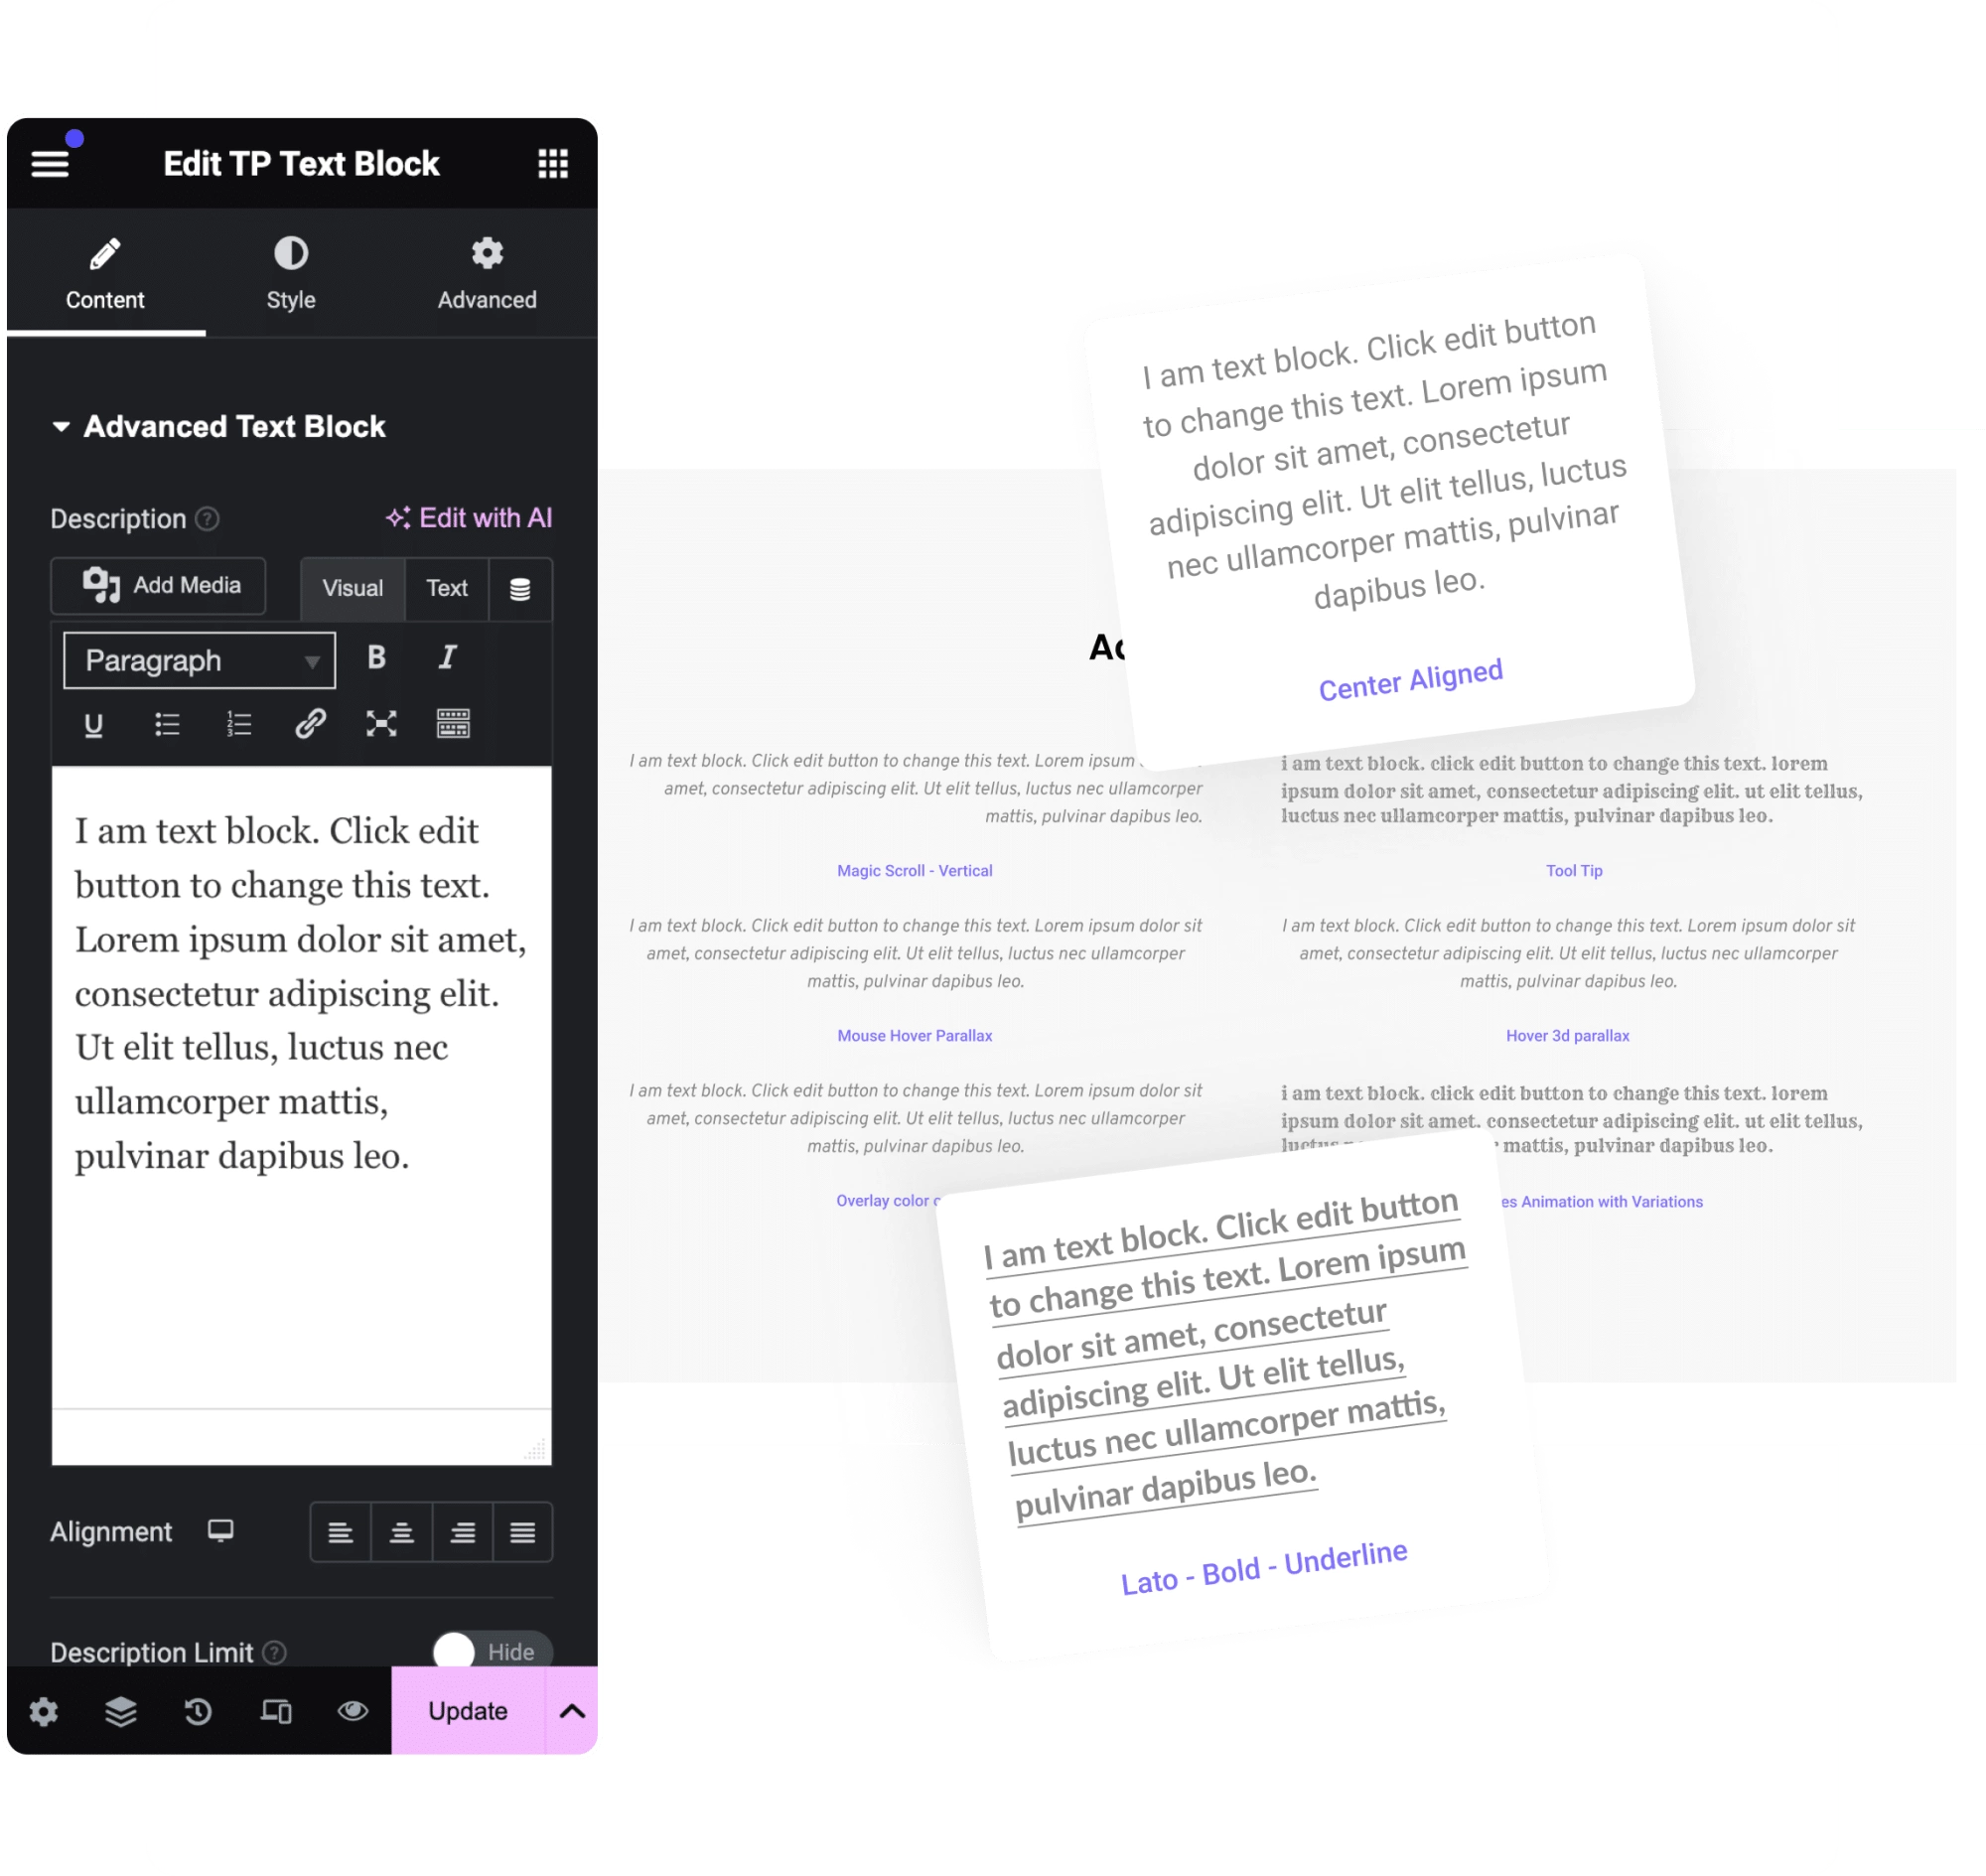Open the Paragraph format dropdown
The width and height of the screenshot is (1986, 1876).
(x=196, y=657)
